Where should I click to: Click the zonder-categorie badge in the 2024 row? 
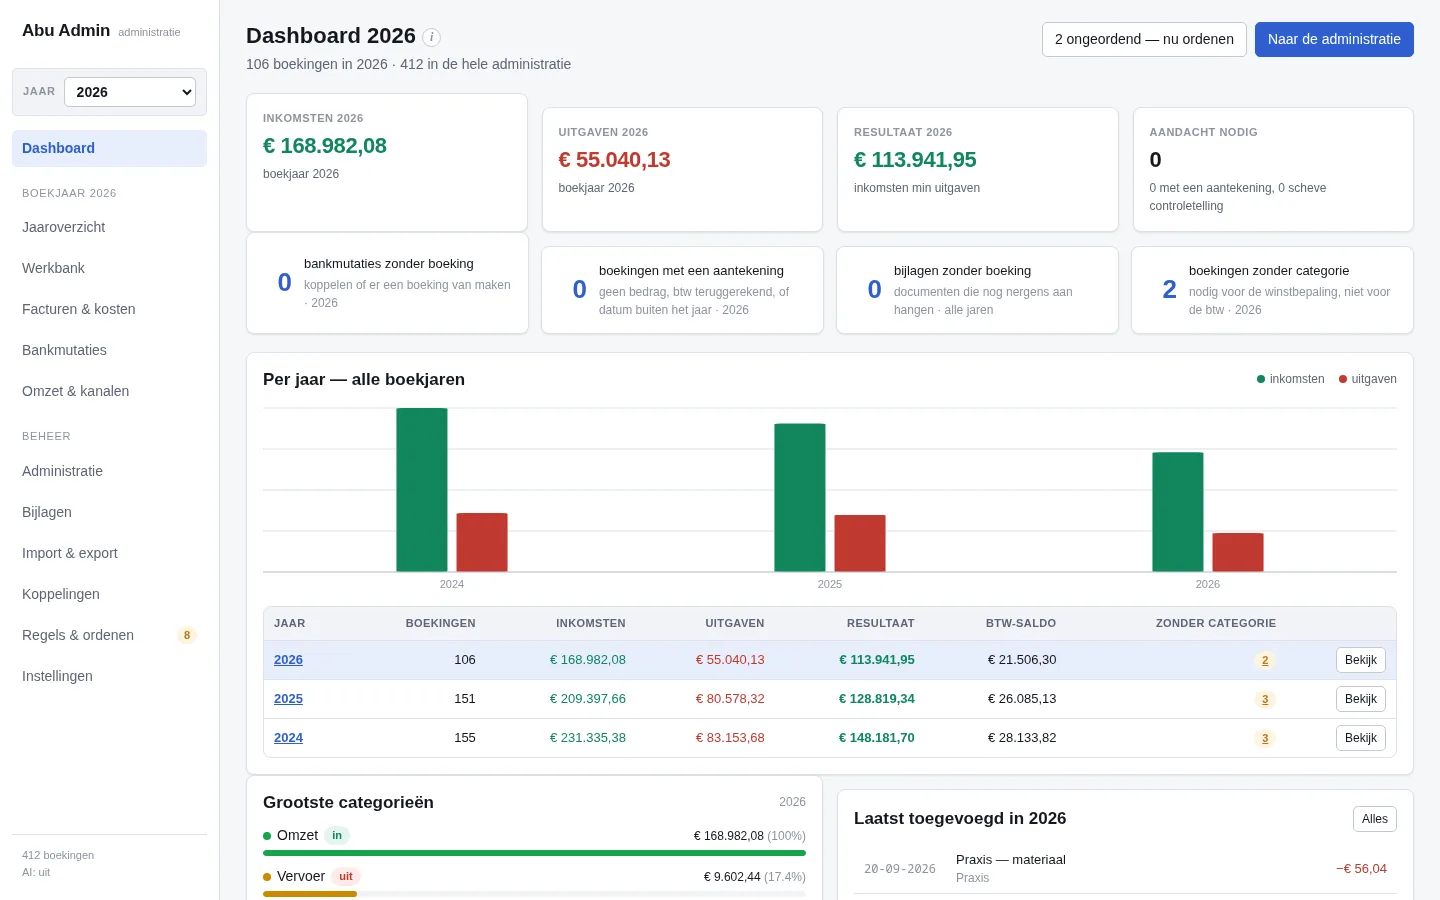[x=1265, y=738]
